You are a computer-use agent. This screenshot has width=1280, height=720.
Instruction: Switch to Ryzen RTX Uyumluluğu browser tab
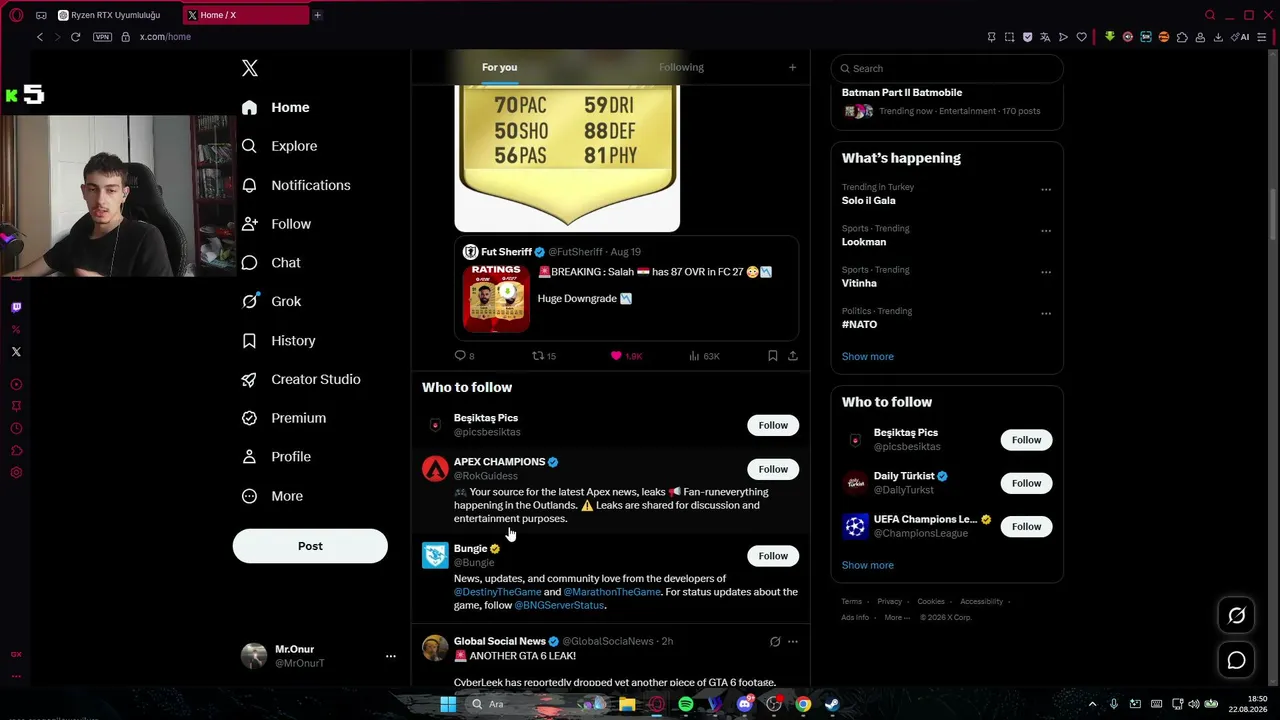point(115,15)
